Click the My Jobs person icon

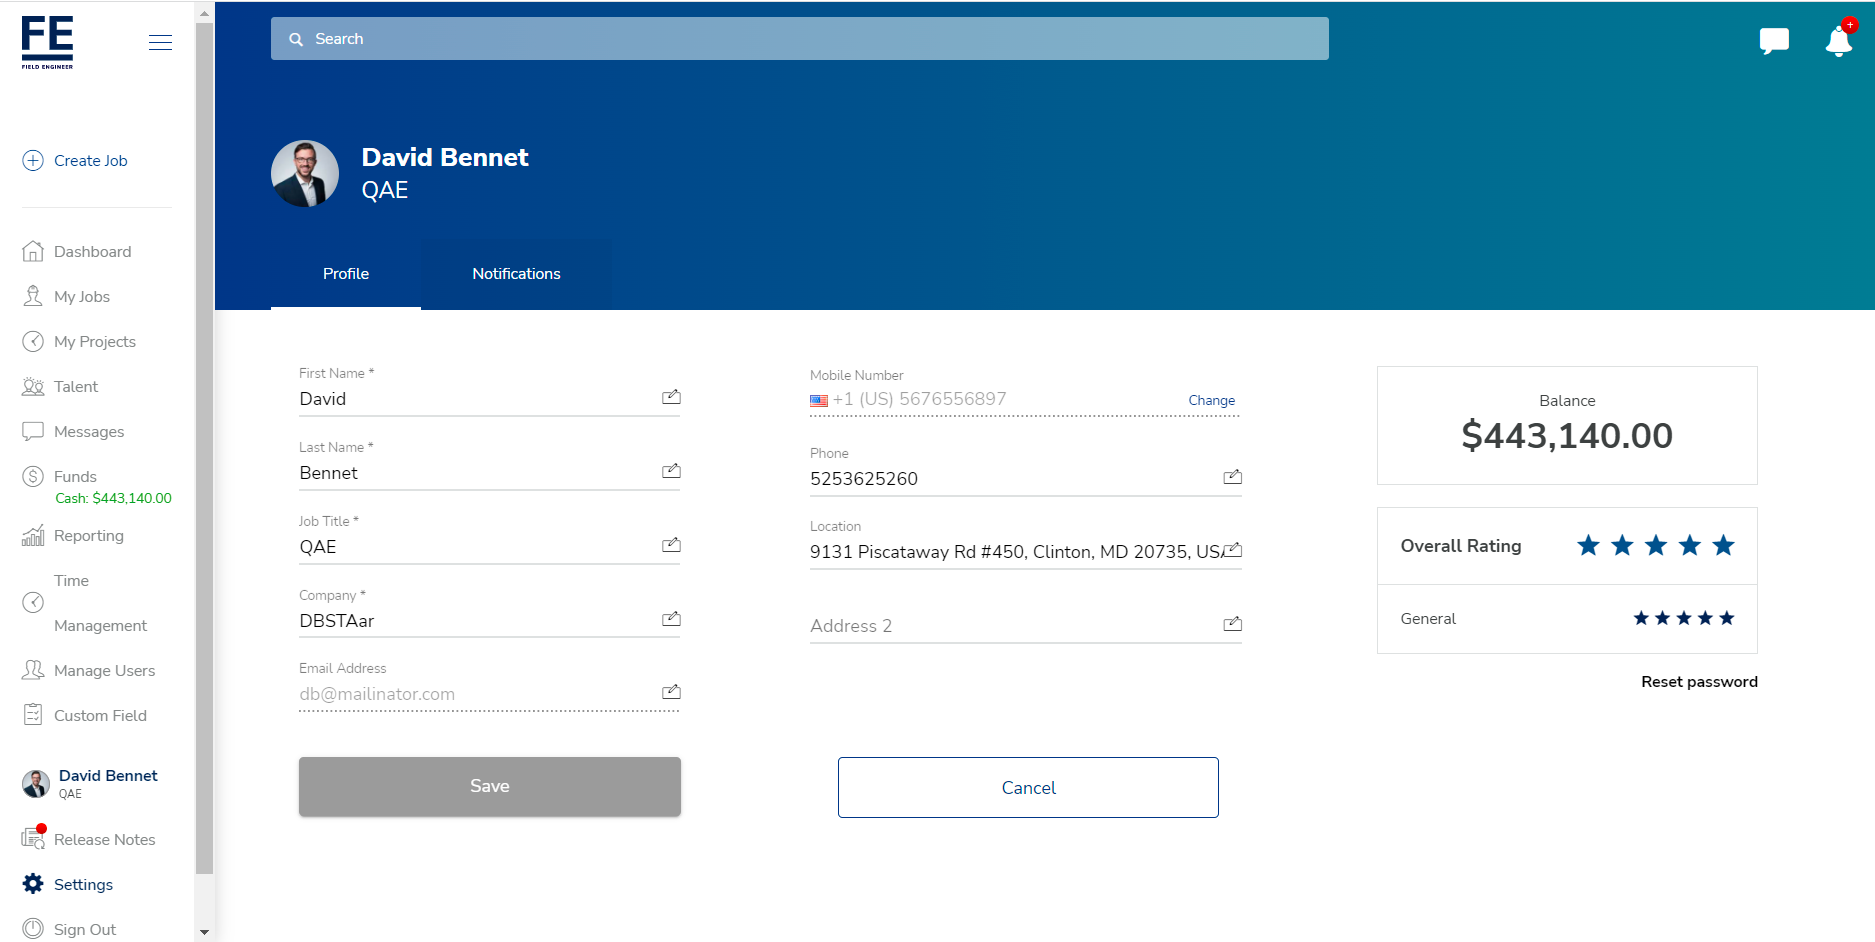point(33,296)
